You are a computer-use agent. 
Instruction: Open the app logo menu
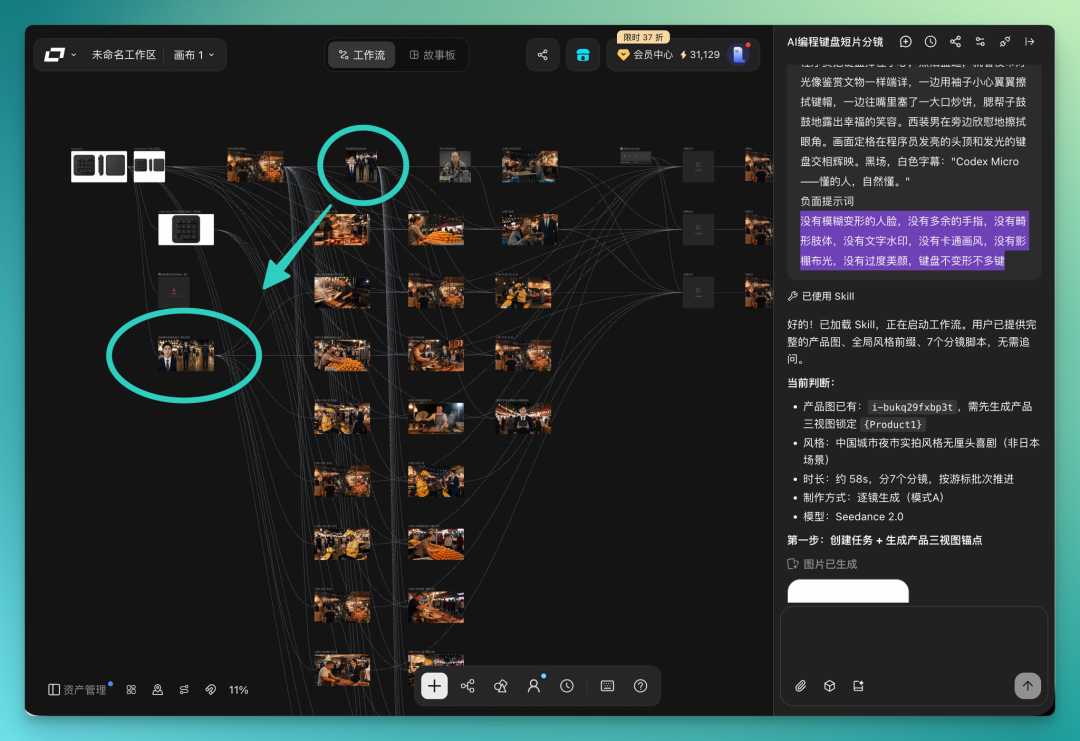click(x=59, y=54)
